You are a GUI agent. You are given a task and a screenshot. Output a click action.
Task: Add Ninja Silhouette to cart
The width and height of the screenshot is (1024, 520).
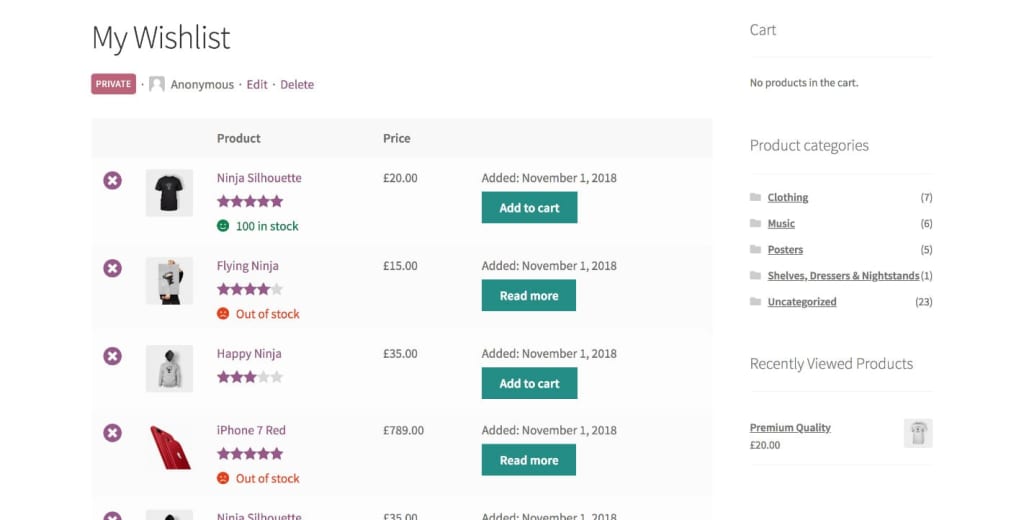530,208
